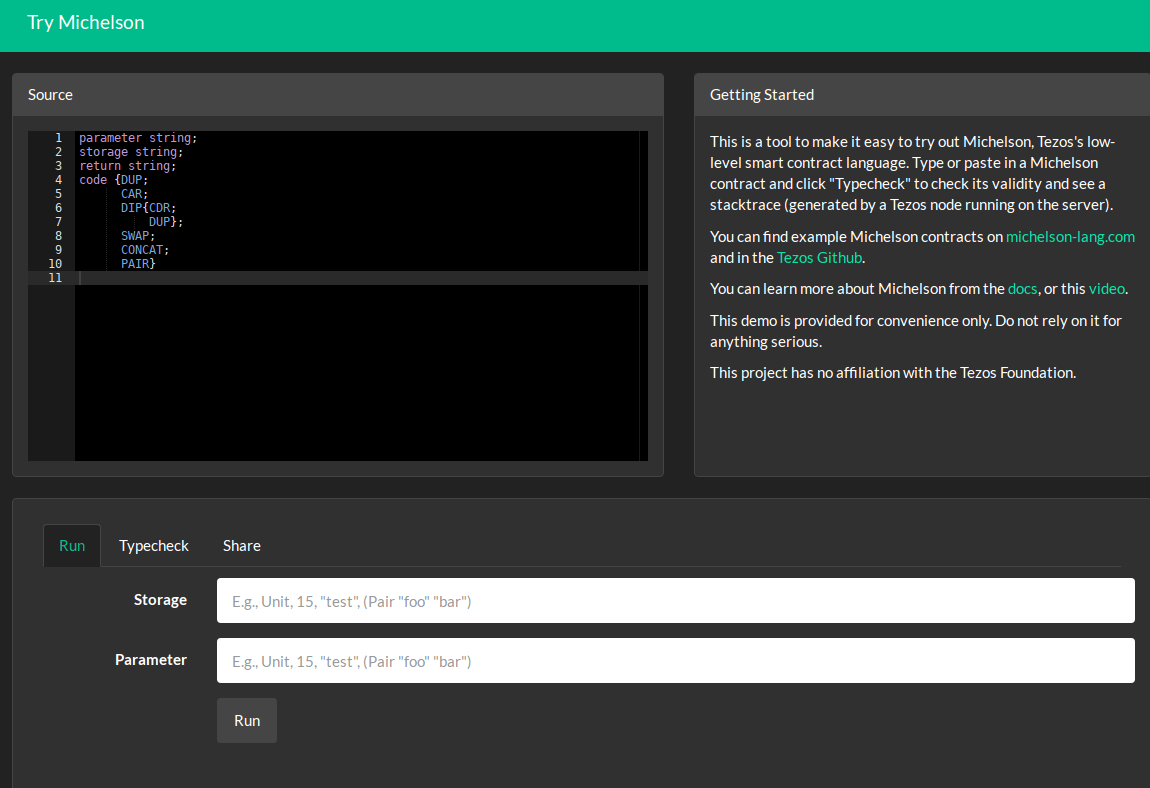The height and width of the screenshot is (788, 1150).
Task: Place cursor on 'storage string;' line
Action: click(131, 152)
